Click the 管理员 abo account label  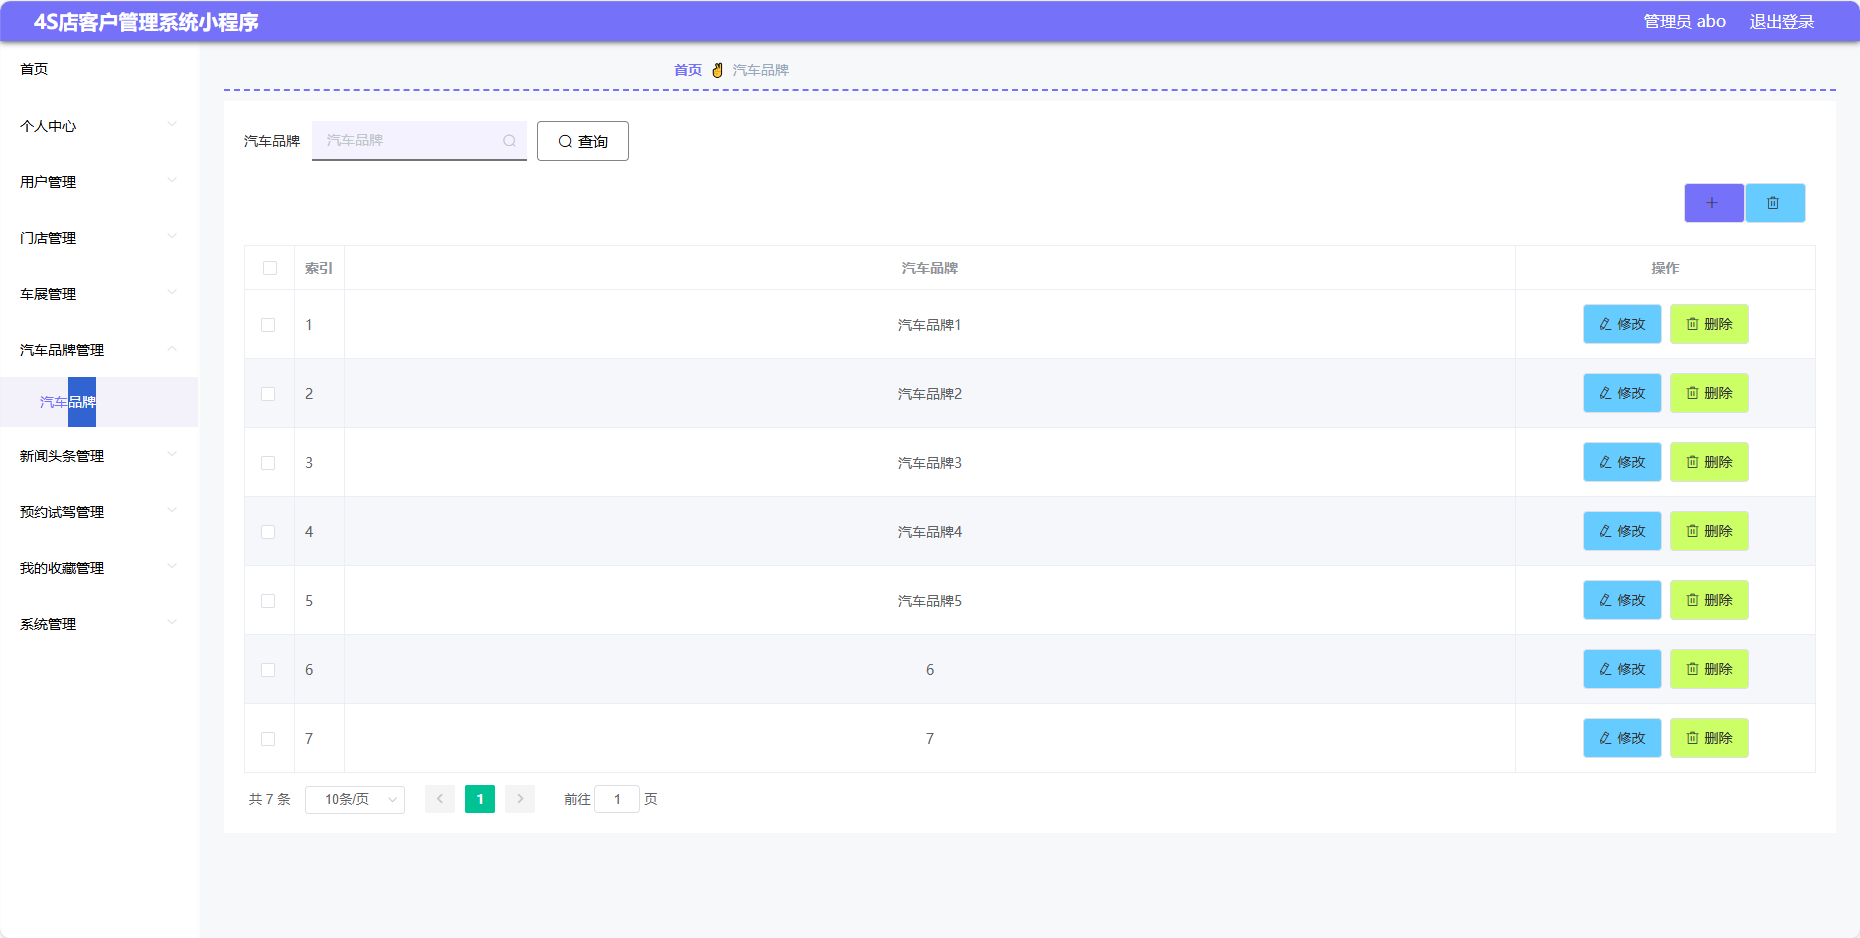(x=1684, y=21)
